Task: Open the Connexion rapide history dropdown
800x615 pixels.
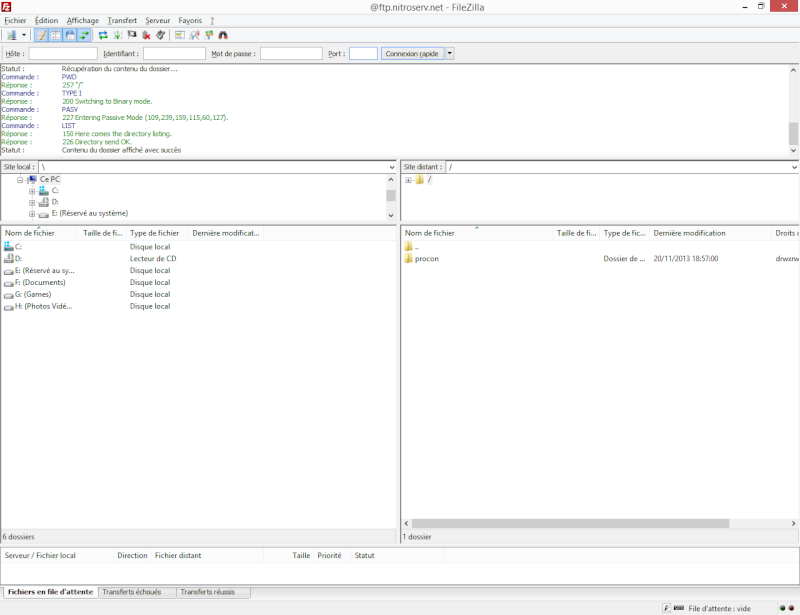Action: (x=449, y=54)
